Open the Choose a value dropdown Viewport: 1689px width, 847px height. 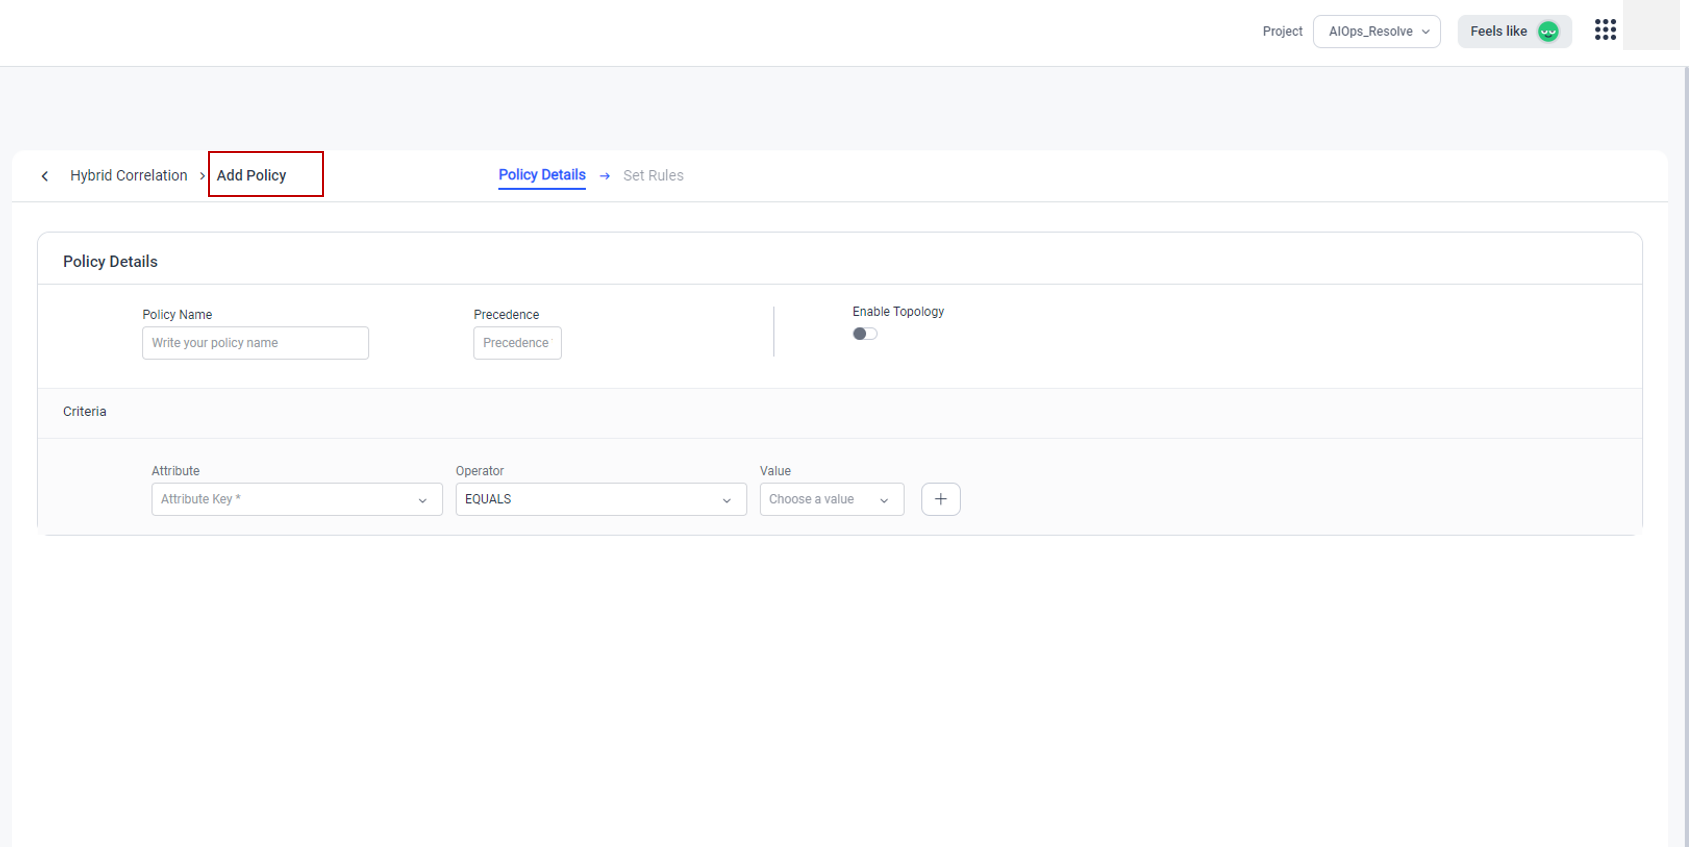click(831, 499)
